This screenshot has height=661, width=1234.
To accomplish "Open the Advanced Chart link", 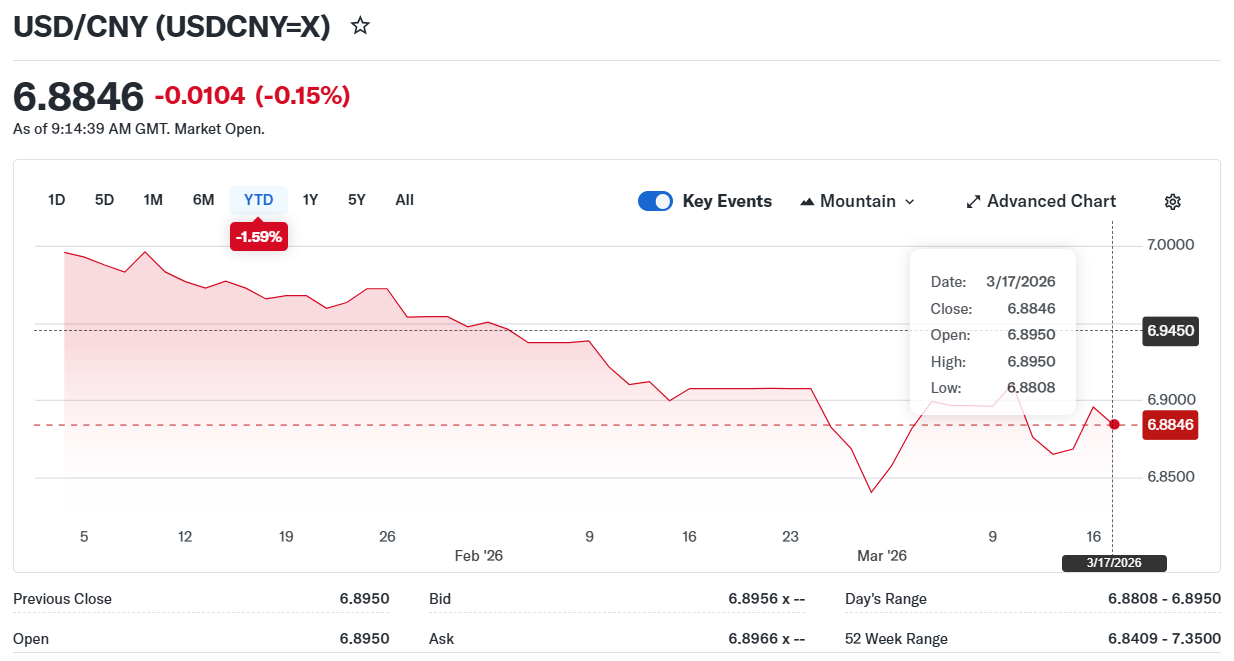I will [x=1051, y=202].
